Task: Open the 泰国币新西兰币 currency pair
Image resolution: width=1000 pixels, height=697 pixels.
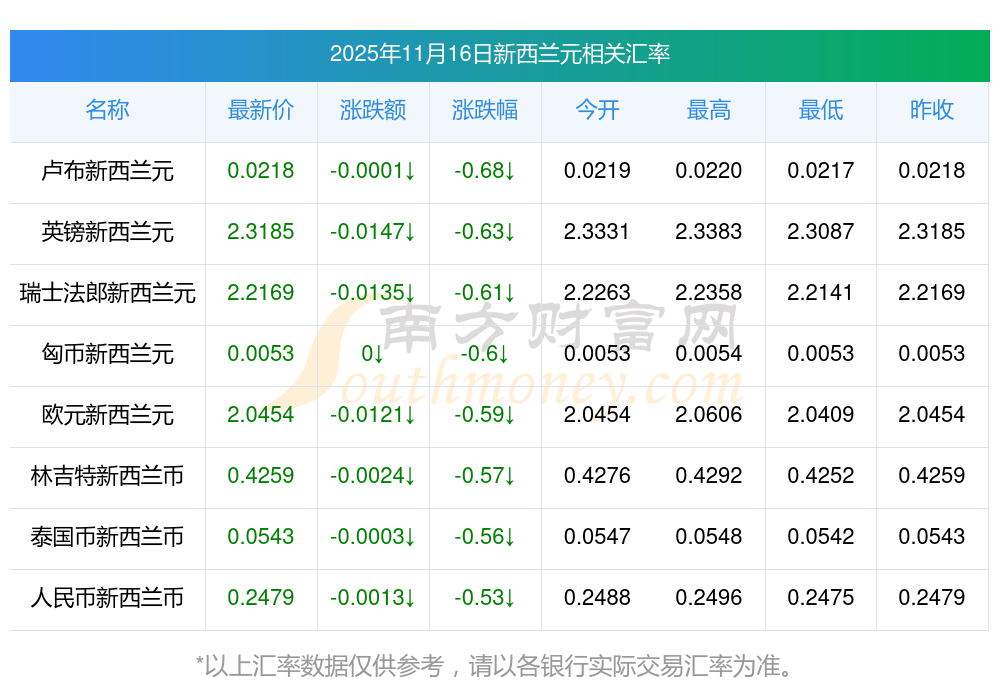Action: click(x=107, y=537)
